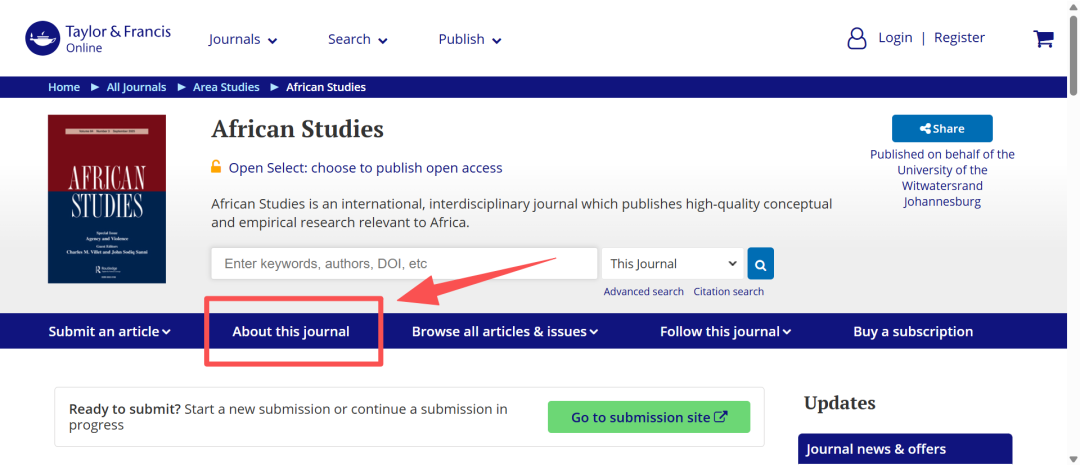Image resolution: width=1080 pixels, height=465 pixels.
Task: Click Buy a subscription
Action: pos(913,332)
